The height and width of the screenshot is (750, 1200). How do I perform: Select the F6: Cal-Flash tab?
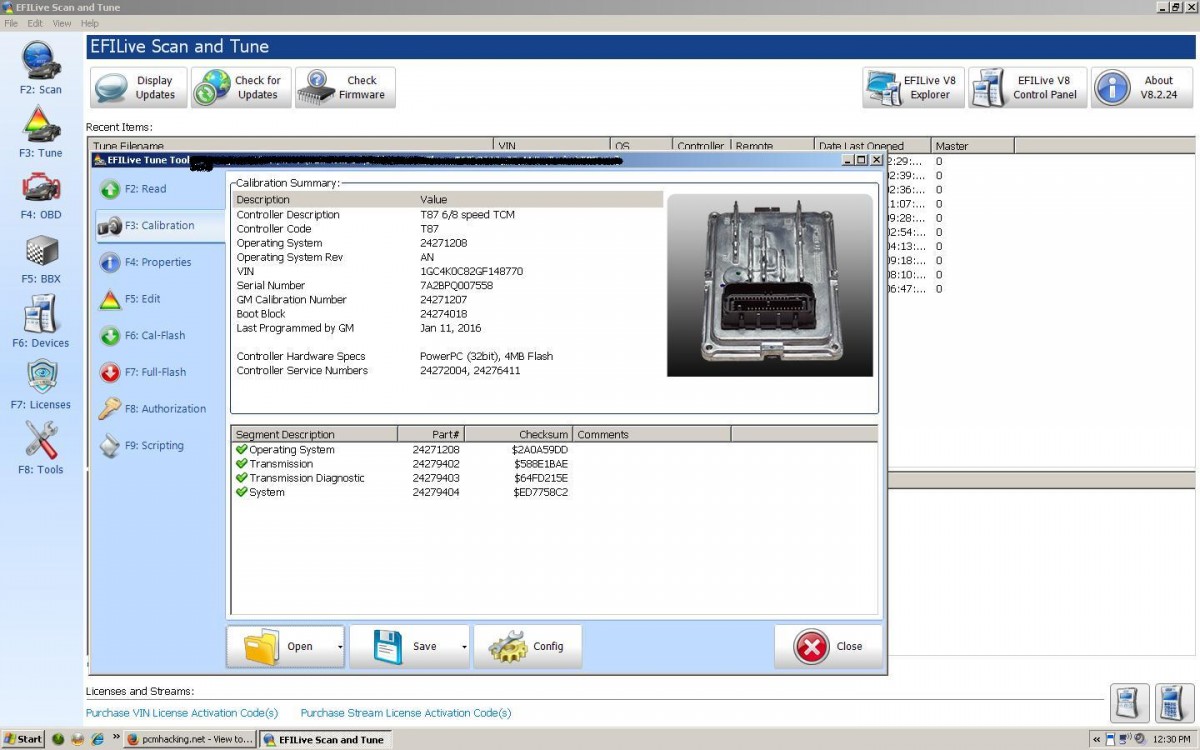[x=160, y=336]
